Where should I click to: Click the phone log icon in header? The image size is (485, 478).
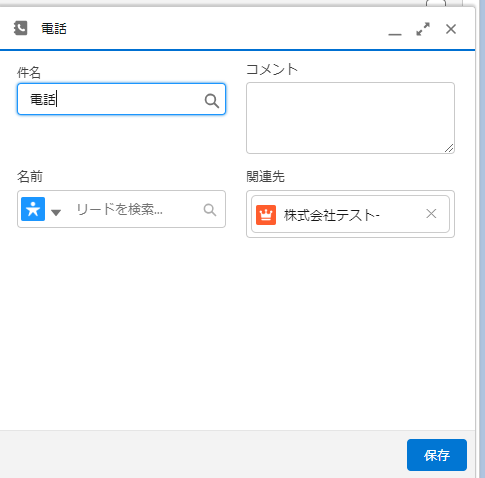(x=21, y=28)
